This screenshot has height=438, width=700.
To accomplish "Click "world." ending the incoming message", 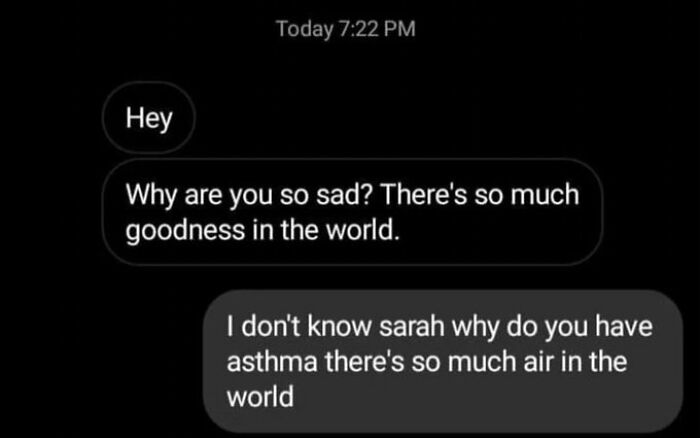I will pos(362,230).
